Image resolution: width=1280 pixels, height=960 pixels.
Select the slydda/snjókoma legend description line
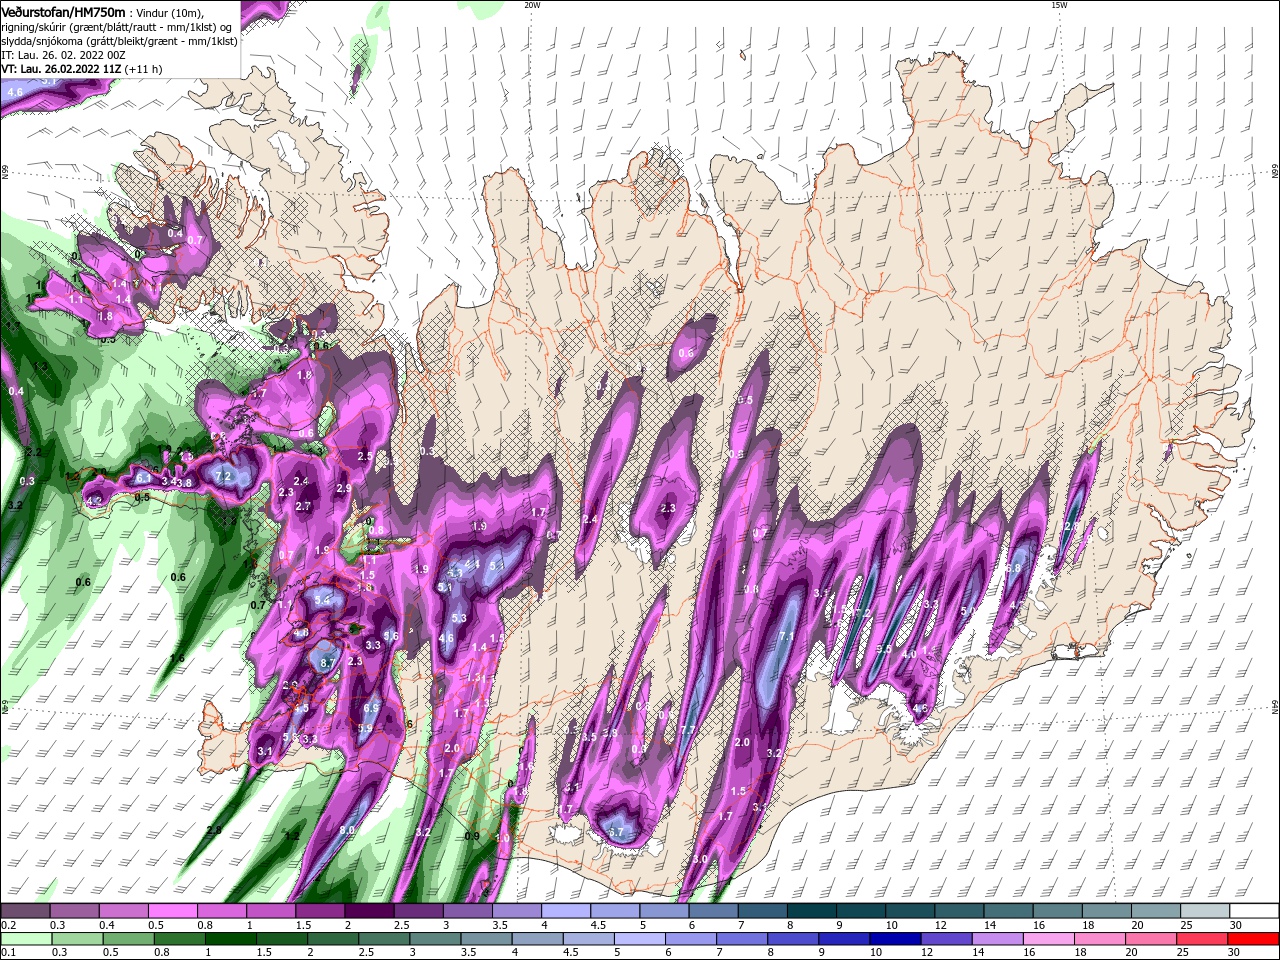tap(120, 41)
